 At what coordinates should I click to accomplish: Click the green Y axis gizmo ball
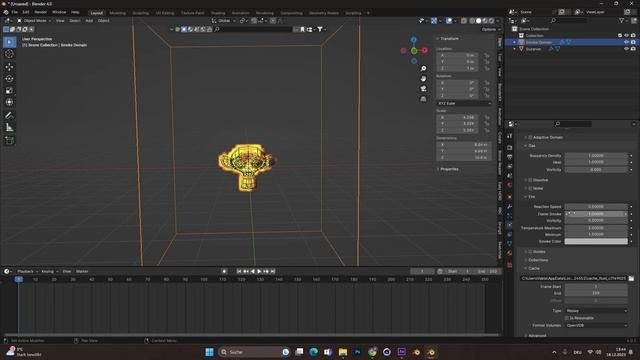coord(414,51)
